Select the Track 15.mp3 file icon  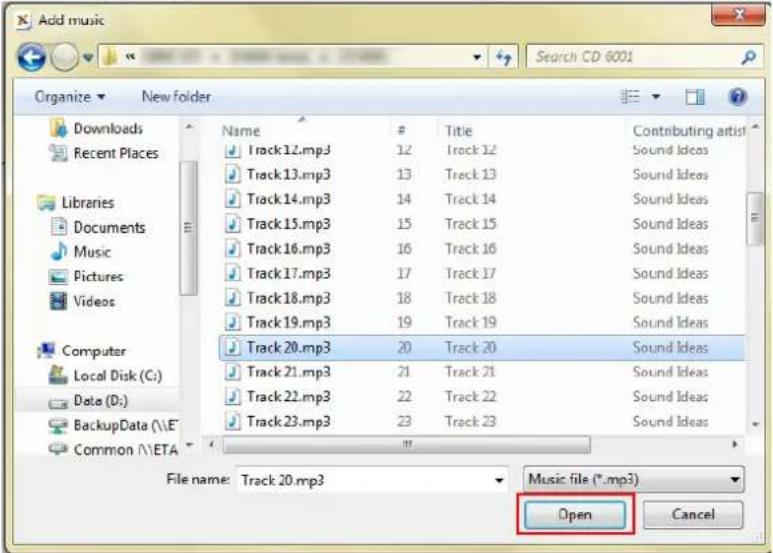tap(233, 224)
